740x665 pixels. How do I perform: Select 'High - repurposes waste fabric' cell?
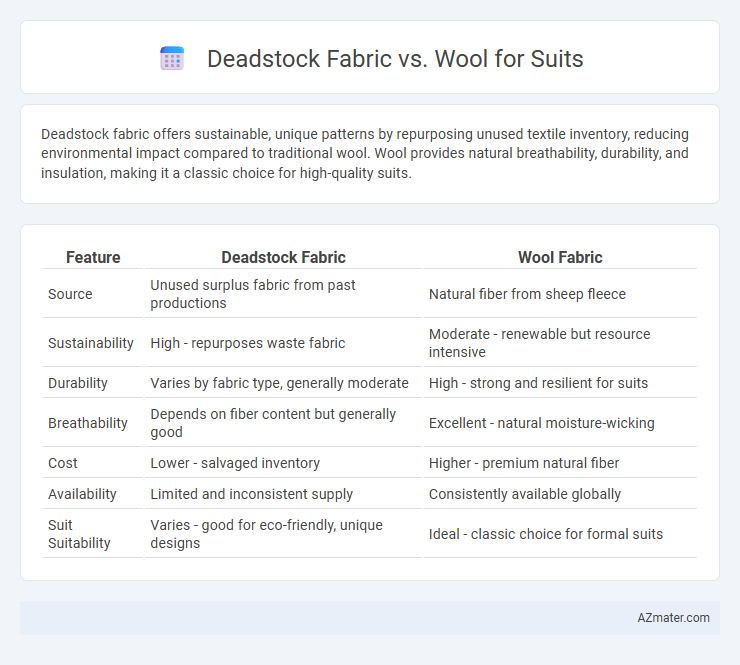(283, 343)
